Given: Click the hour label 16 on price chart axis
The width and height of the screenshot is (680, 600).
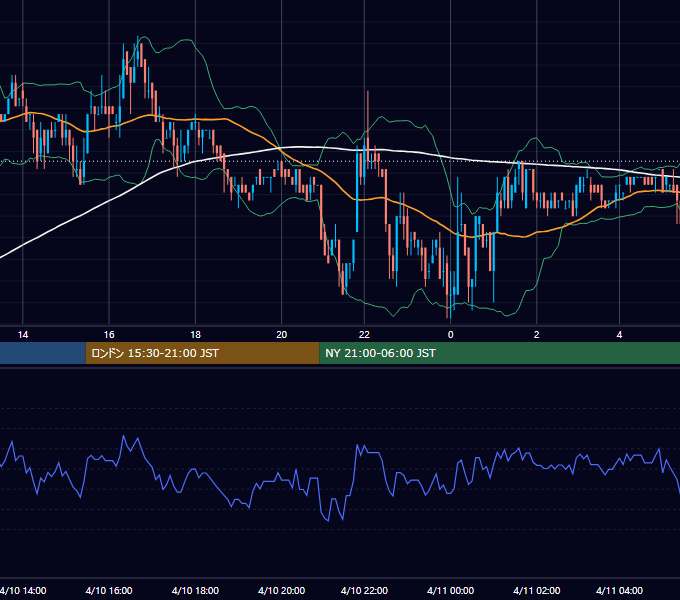Looking at the screenshot, I should point(109,335).
